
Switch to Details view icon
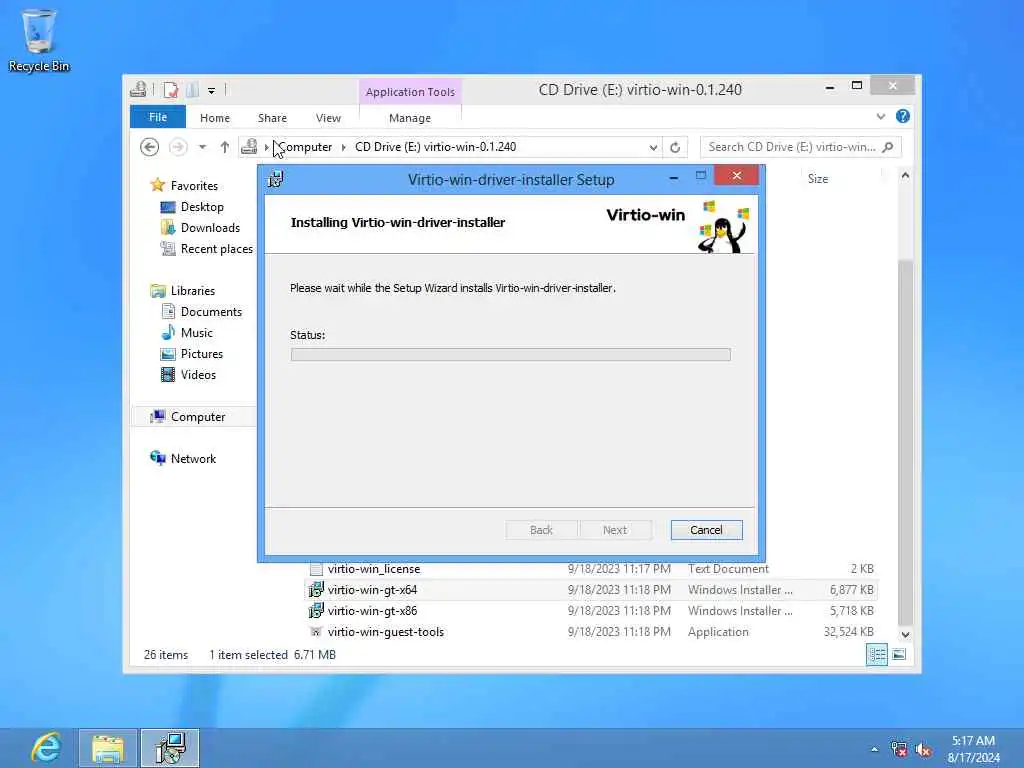tap(876, 654)
